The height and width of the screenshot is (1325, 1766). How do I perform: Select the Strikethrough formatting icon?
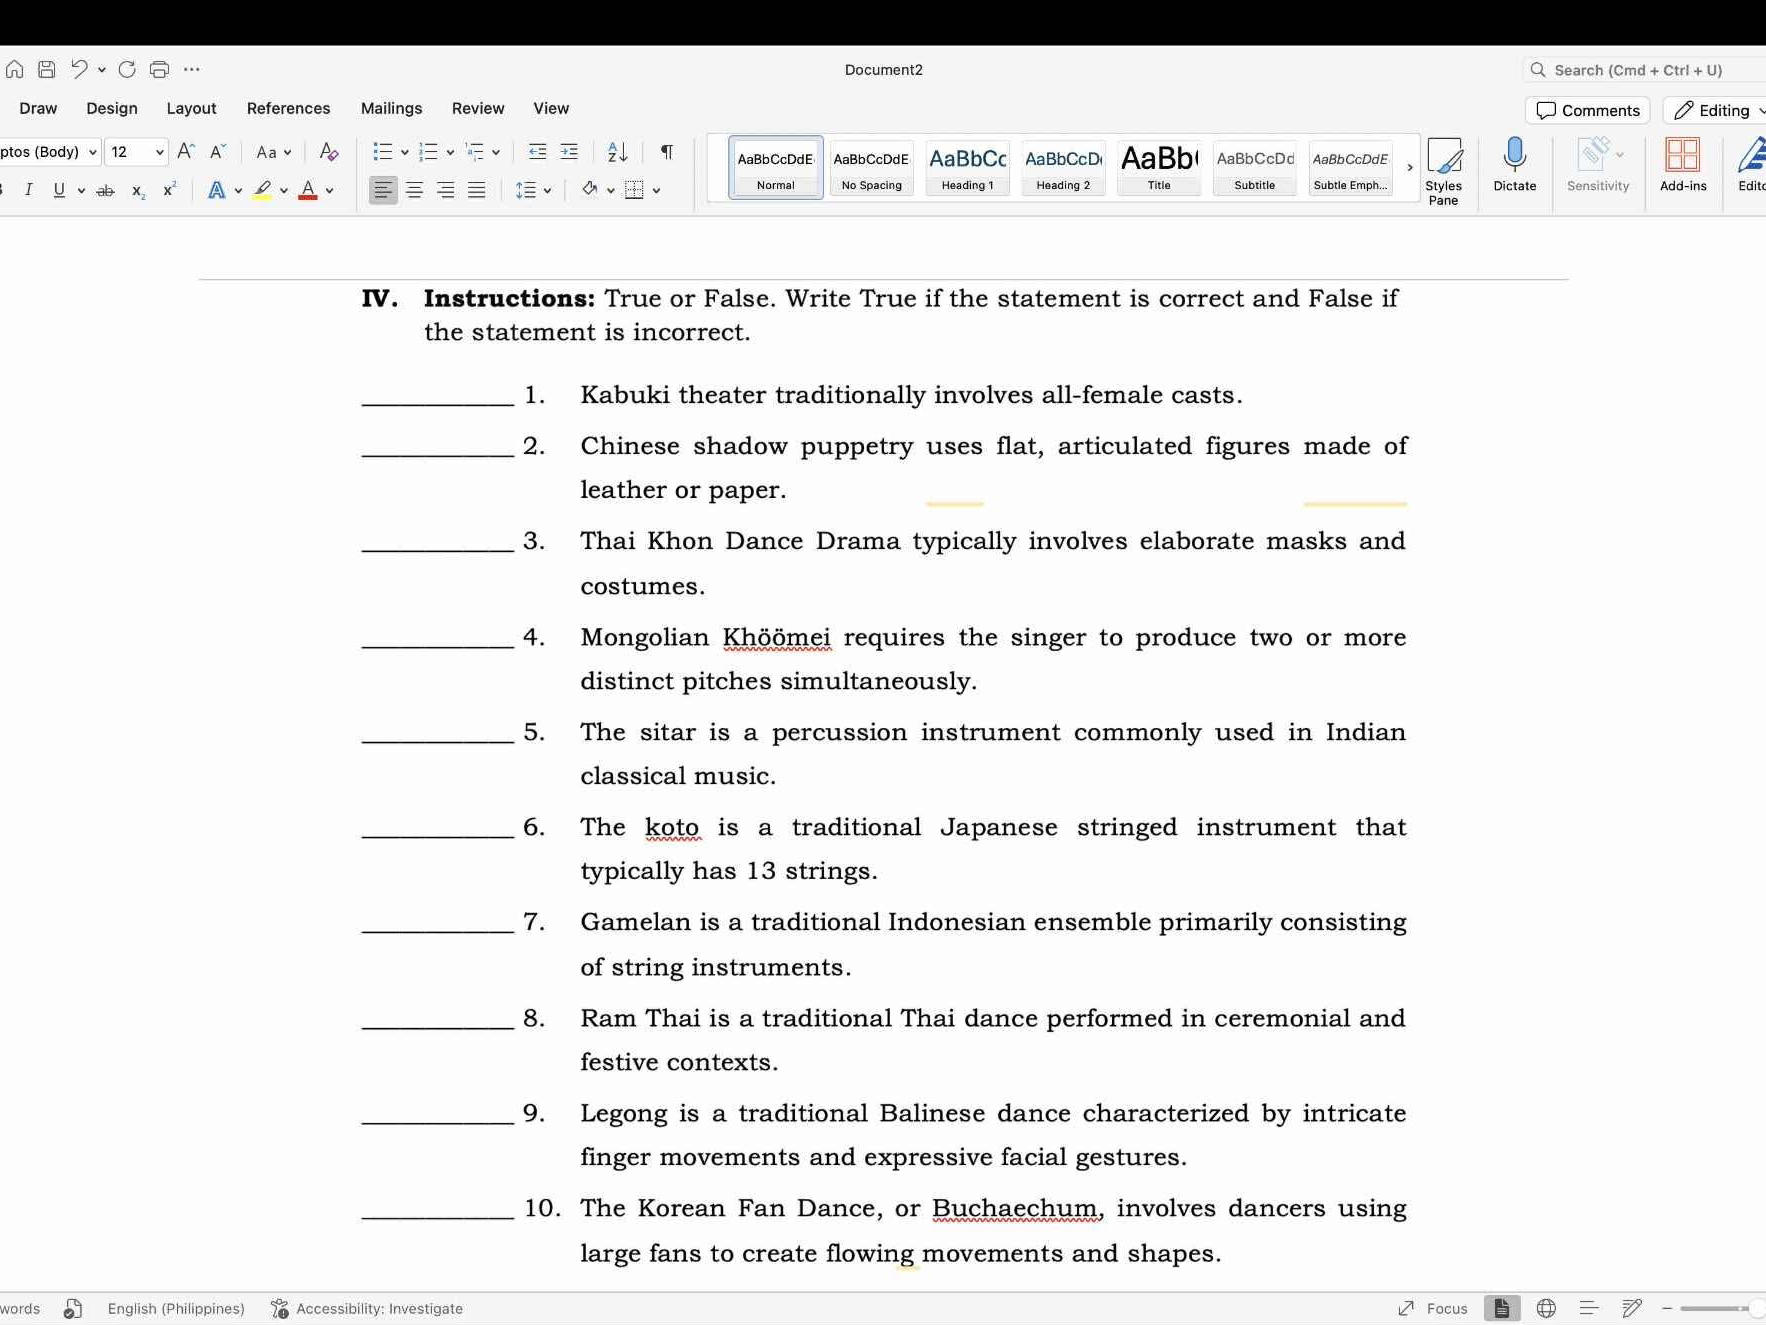104,190
